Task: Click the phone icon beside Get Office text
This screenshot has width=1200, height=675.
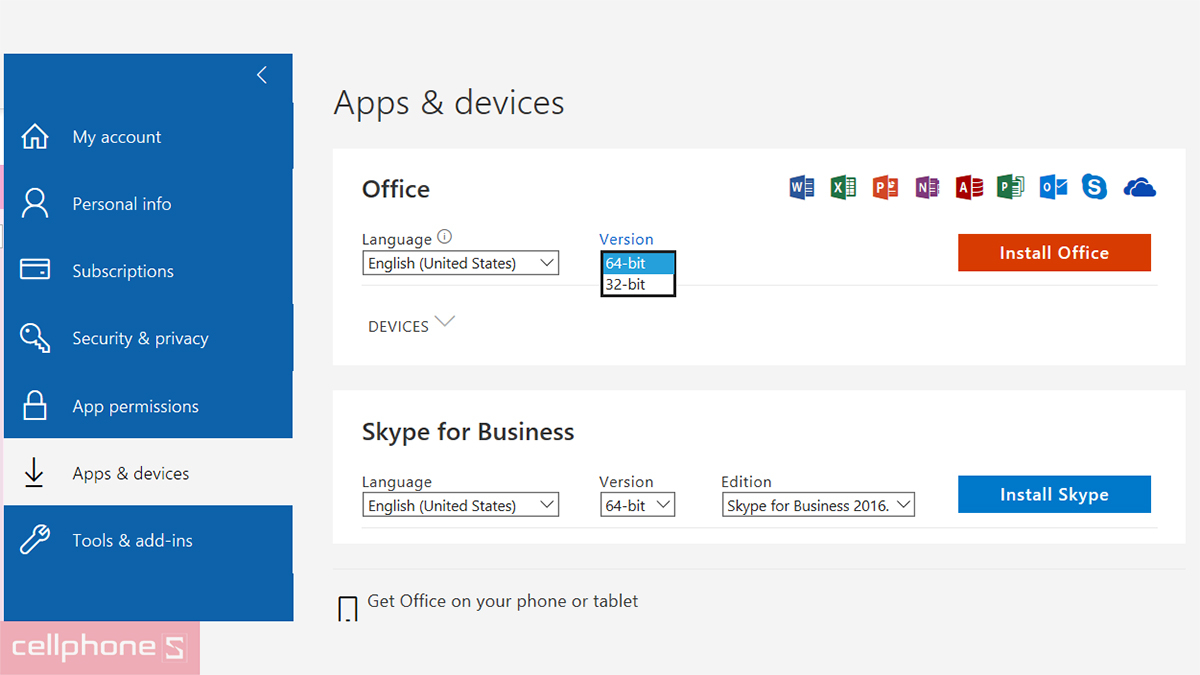Action: (x=348, y=609)
